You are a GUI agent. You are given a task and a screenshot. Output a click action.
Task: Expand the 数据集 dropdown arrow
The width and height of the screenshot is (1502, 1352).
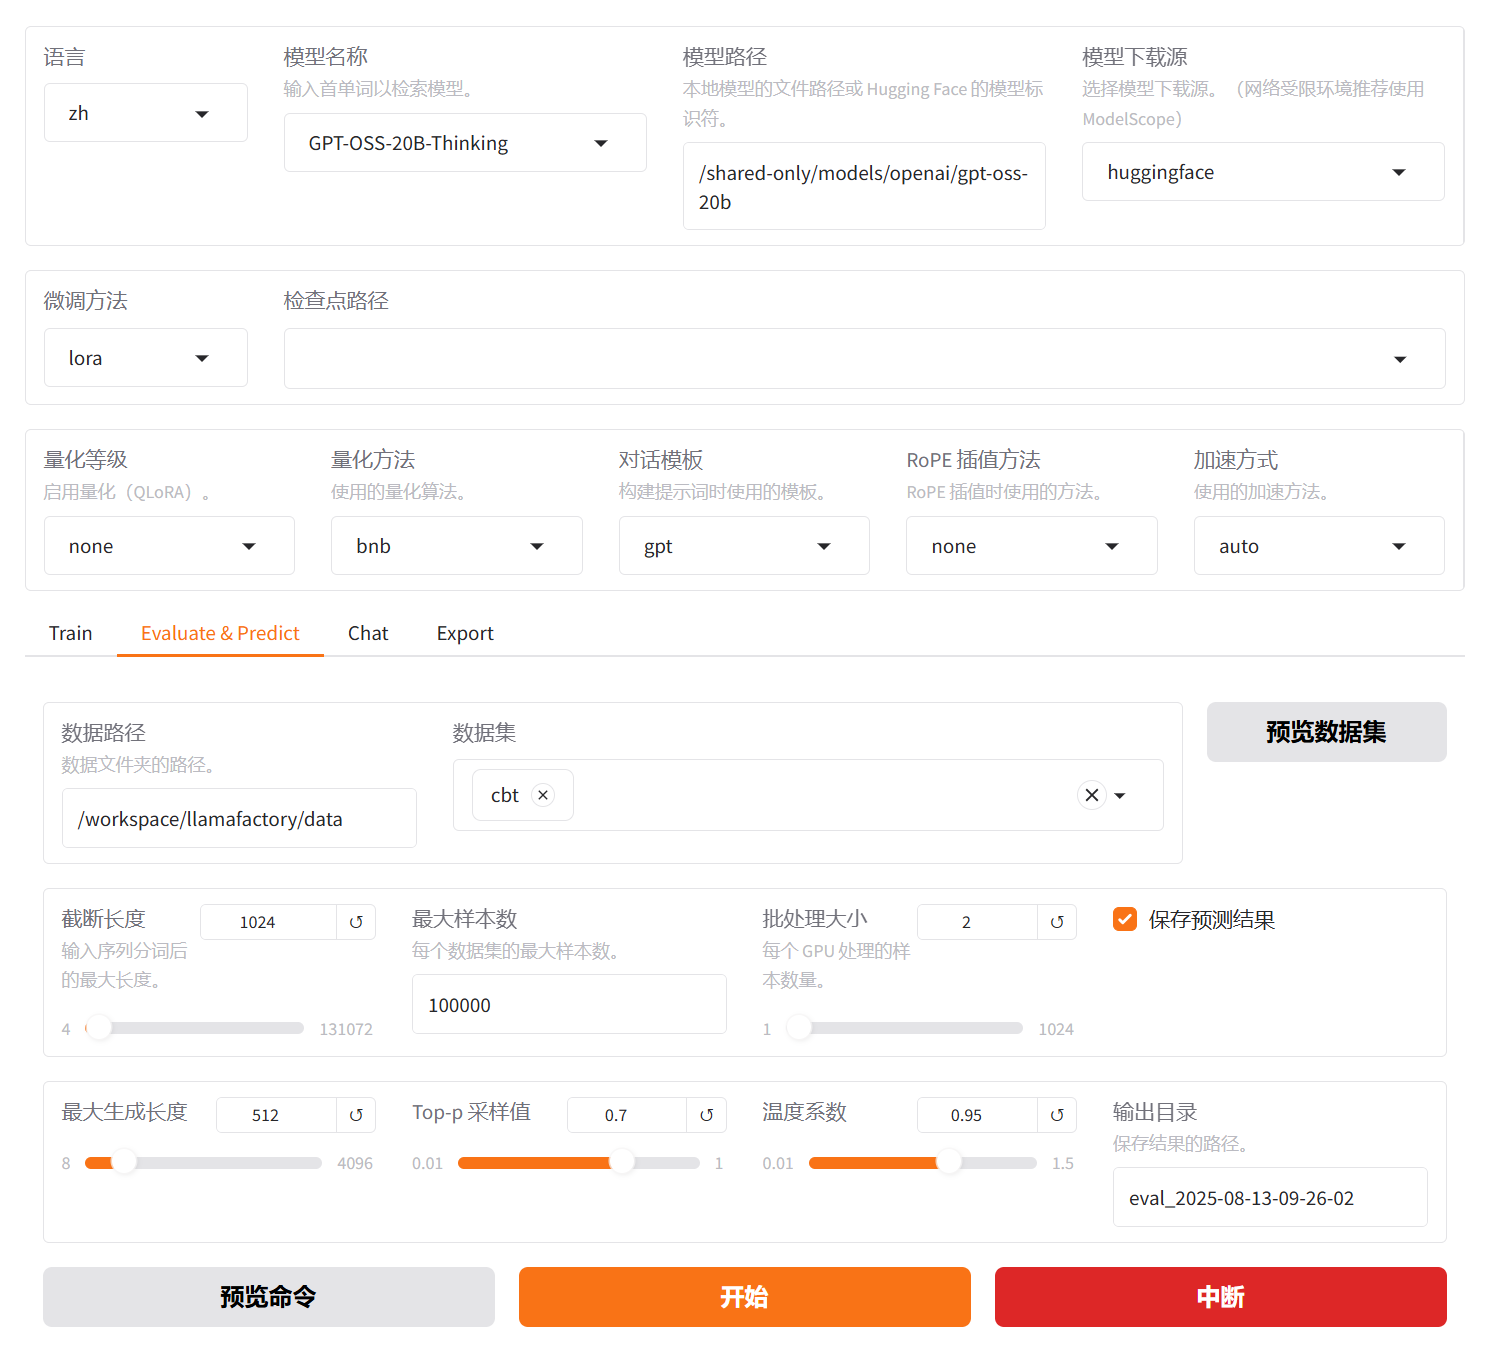click(1120, 796)
